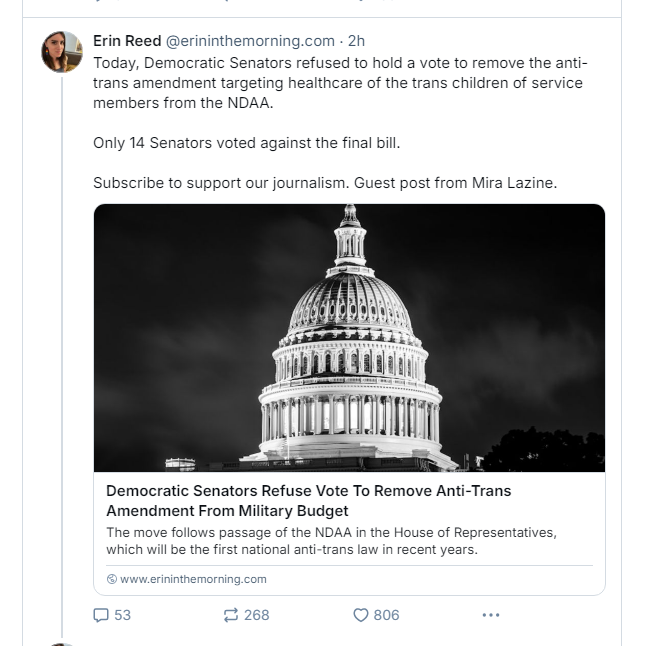Like the post with the heart icon
660x646 pixels.
pos(361,615)
